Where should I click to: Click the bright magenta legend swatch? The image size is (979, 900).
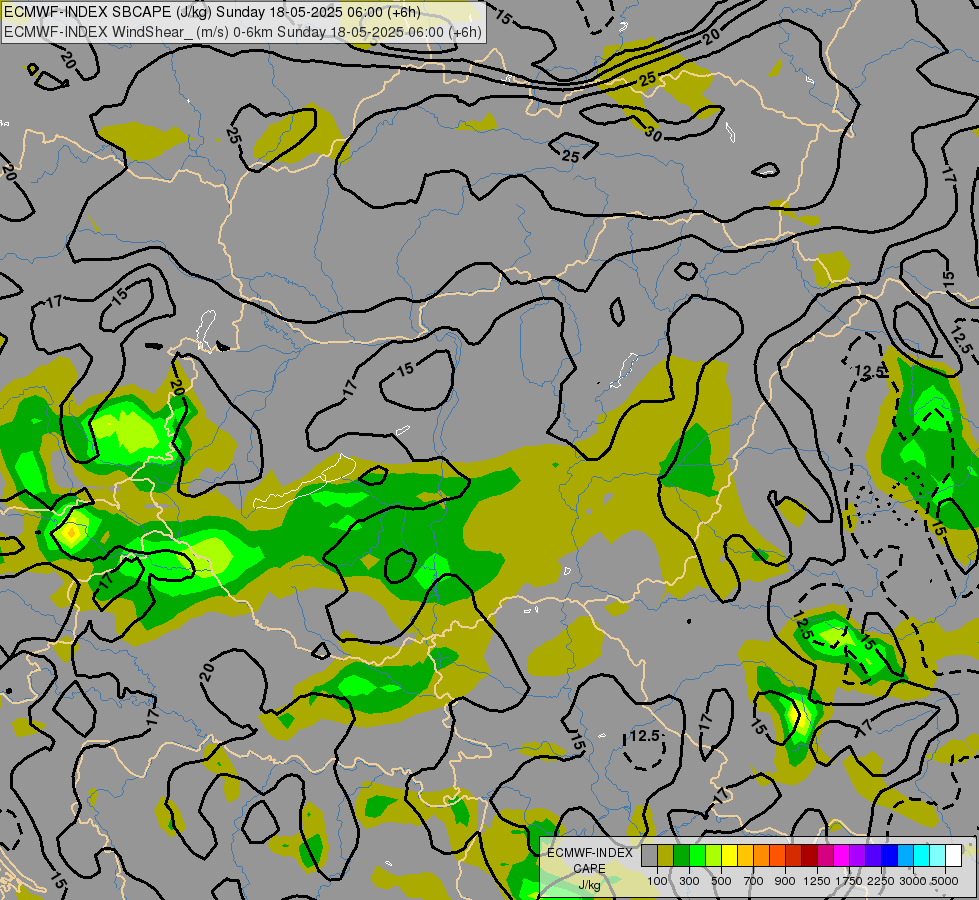842,855
